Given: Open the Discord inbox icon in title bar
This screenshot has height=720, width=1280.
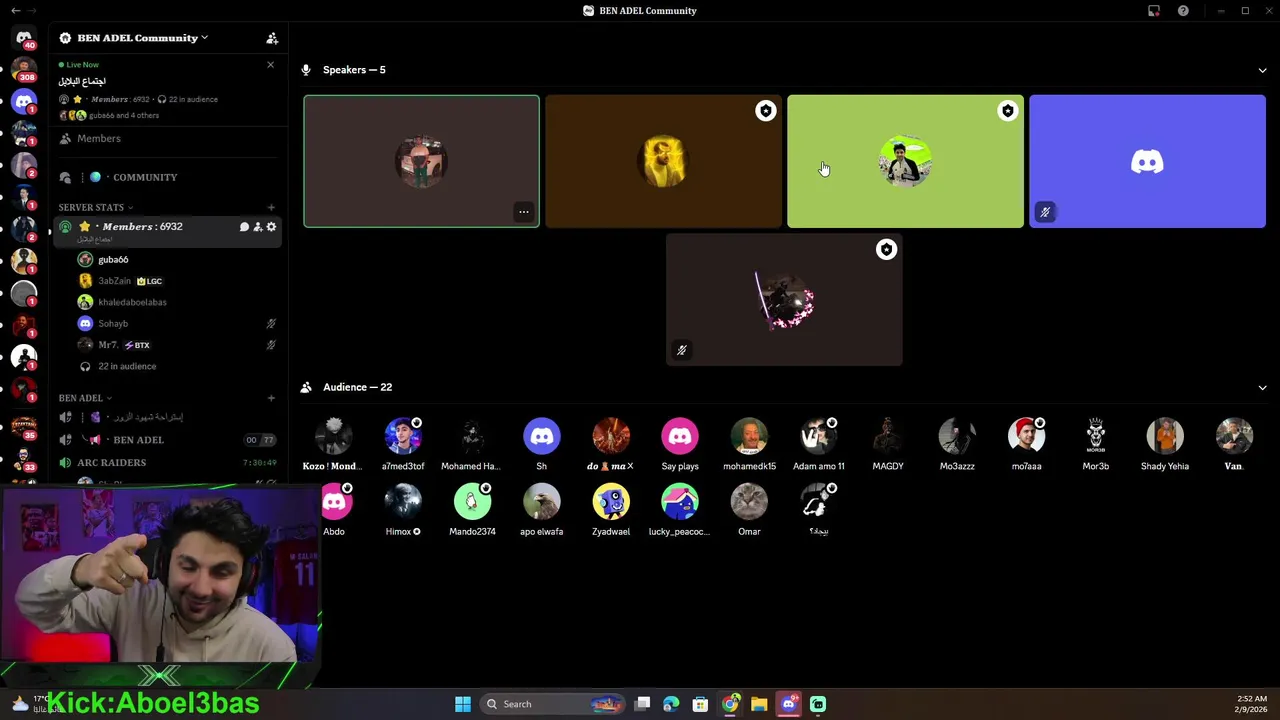Looking at the screenshot, I should tap(1154, 11).
